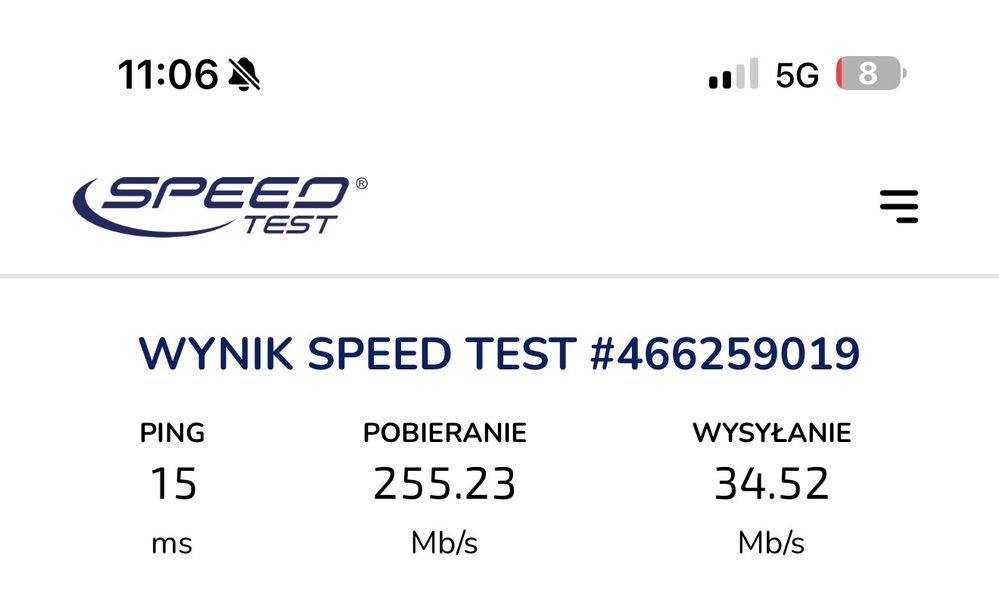Open the hamburger menu
Image resolution: width=999 pixels, height=604 pixels.
898,206
